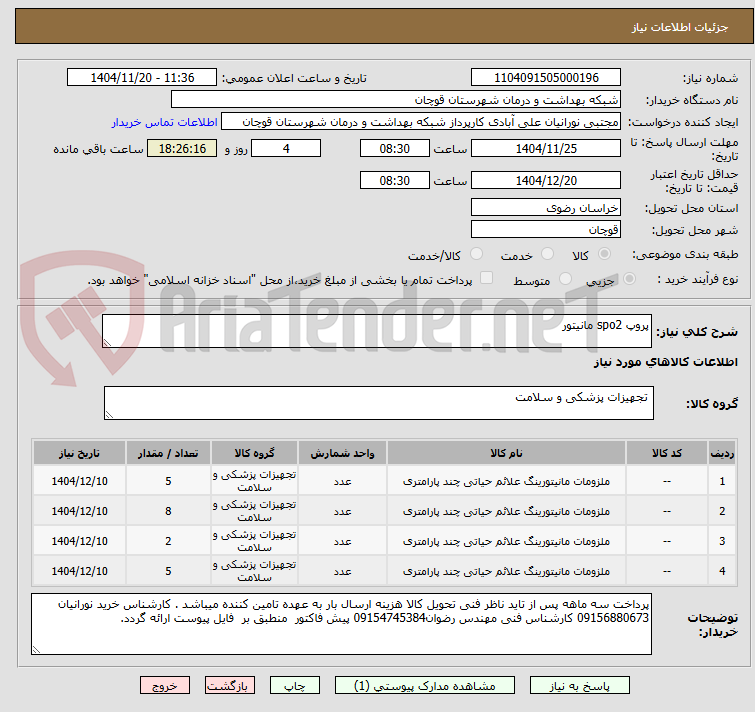Click the goods group cell in row 2

pos(254,511)
